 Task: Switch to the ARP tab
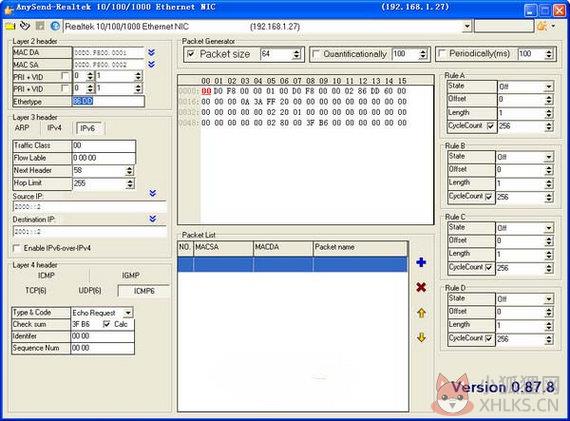pyautogui.click(x=22, y=128)
